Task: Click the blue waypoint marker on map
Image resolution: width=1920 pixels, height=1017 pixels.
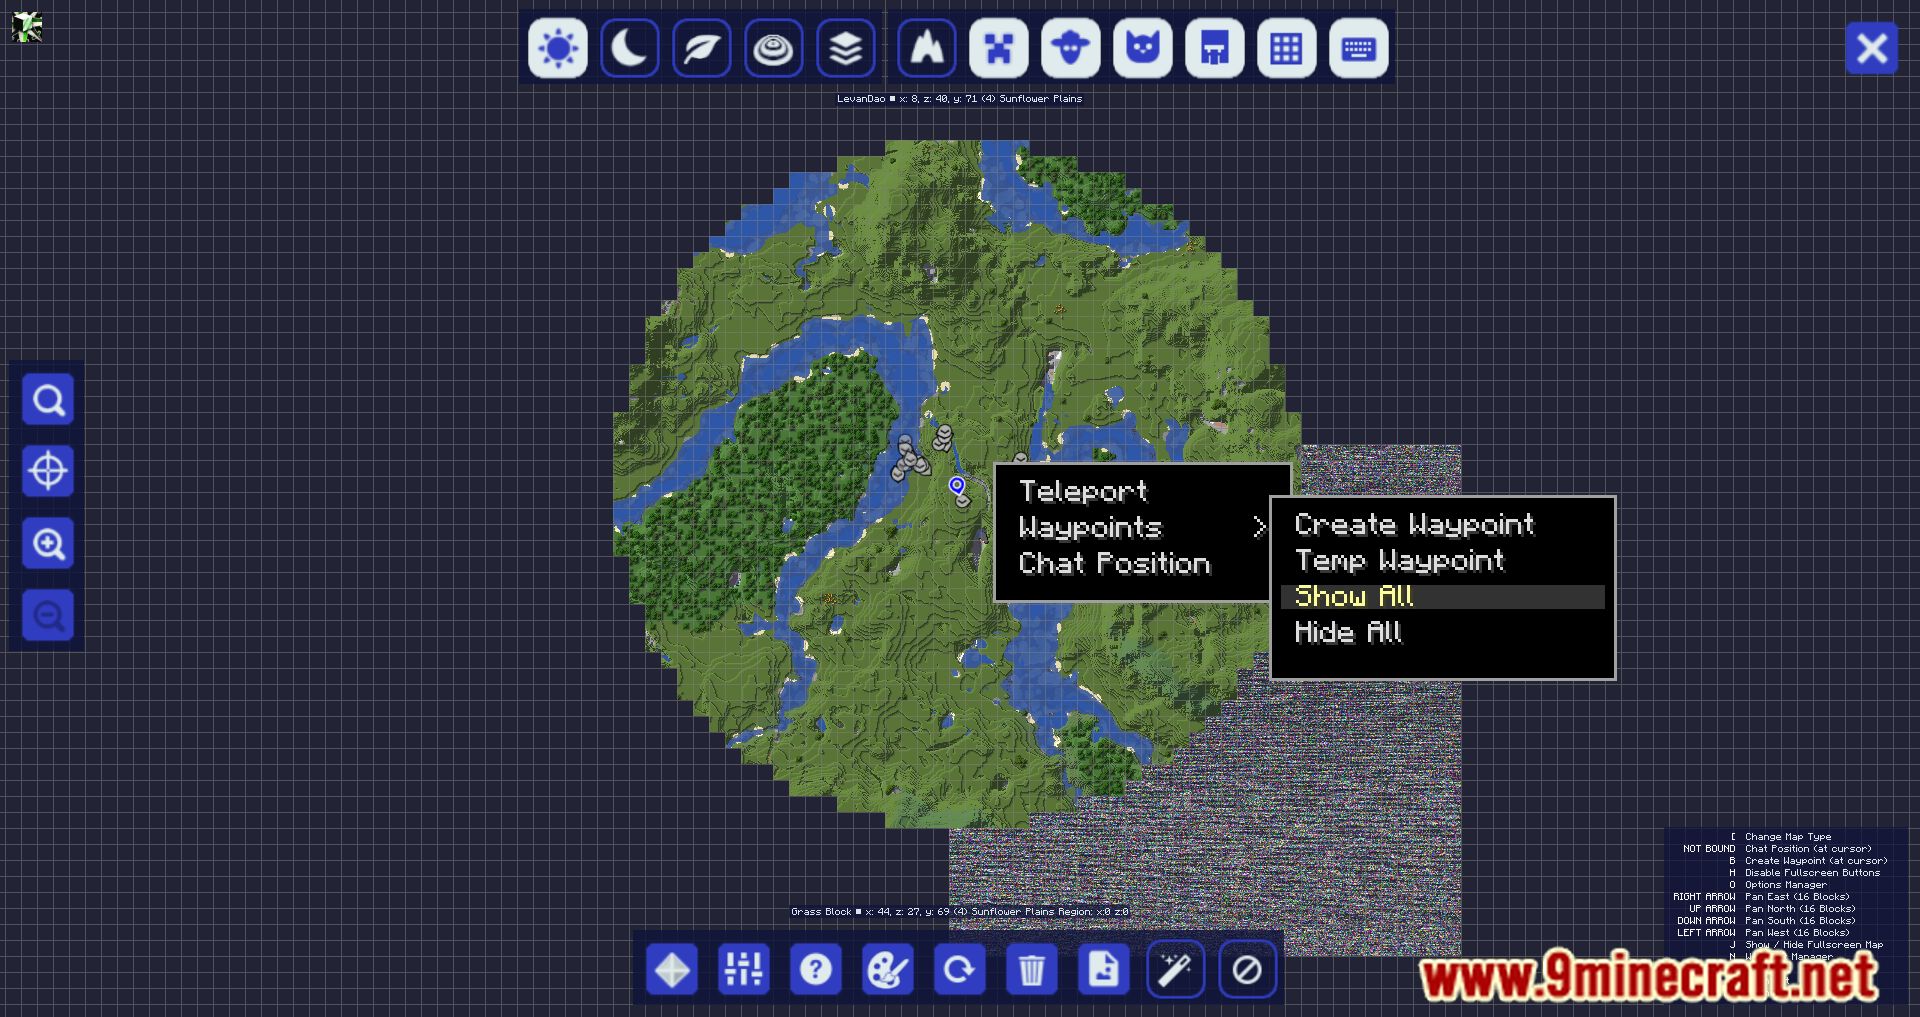Action: pos(957,485)
